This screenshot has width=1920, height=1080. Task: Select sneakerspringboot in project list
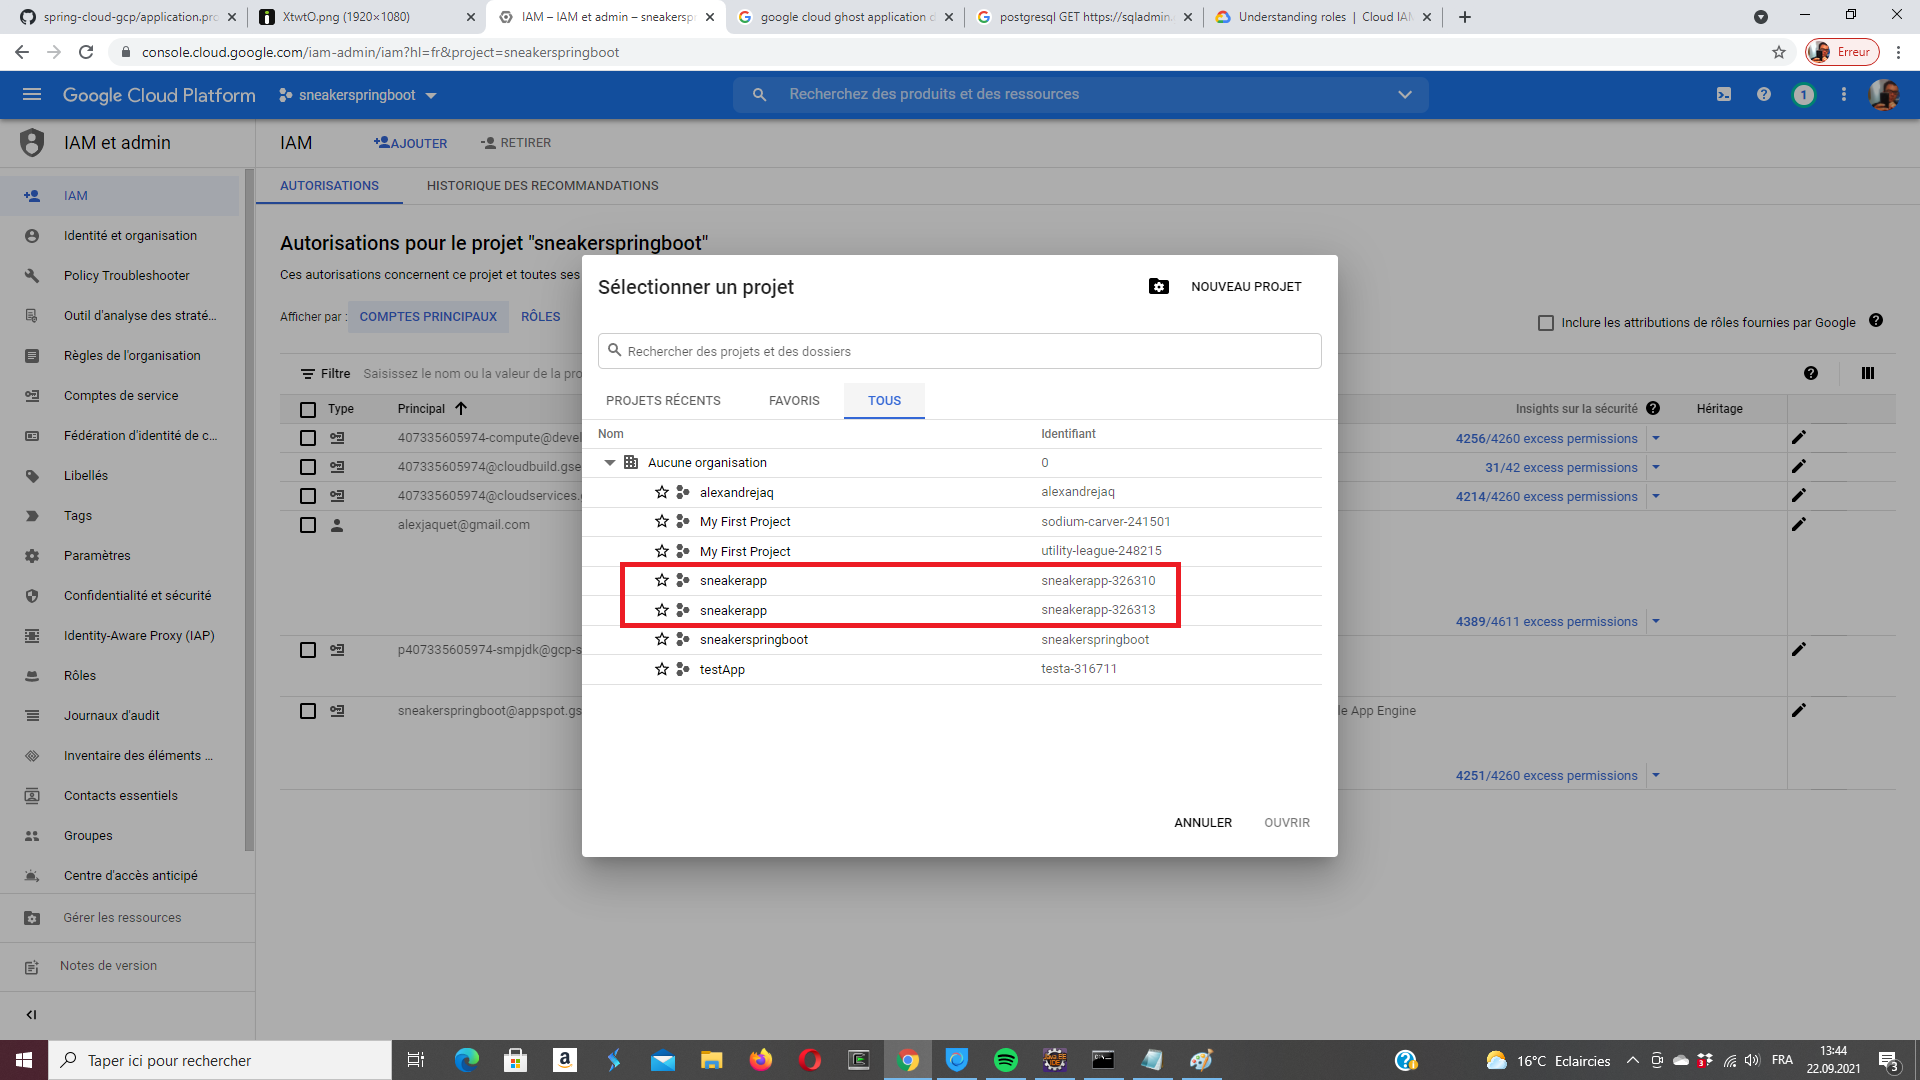(753, 640)
